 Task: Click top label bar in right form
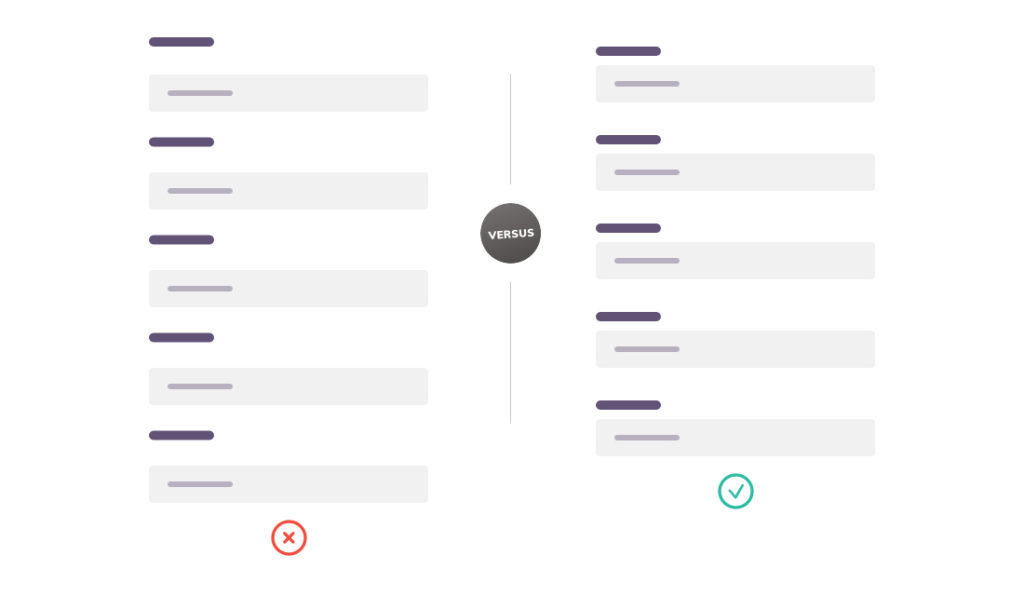coord(628,51)
